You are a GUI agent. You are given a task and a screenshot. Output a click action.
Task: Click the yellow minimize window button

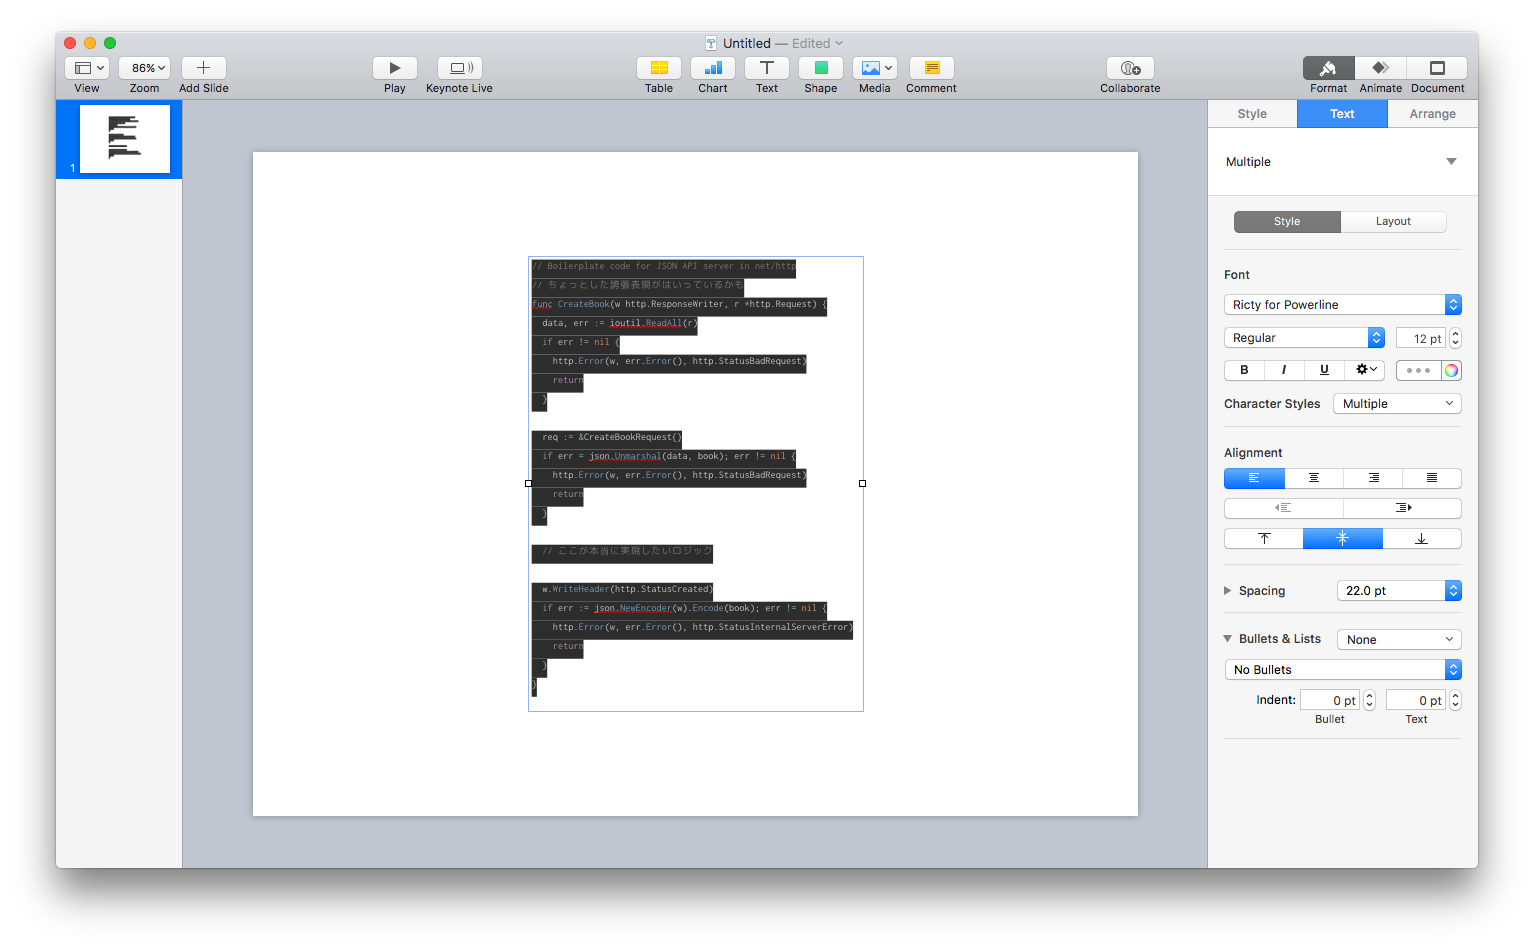(x=90, y=43)
